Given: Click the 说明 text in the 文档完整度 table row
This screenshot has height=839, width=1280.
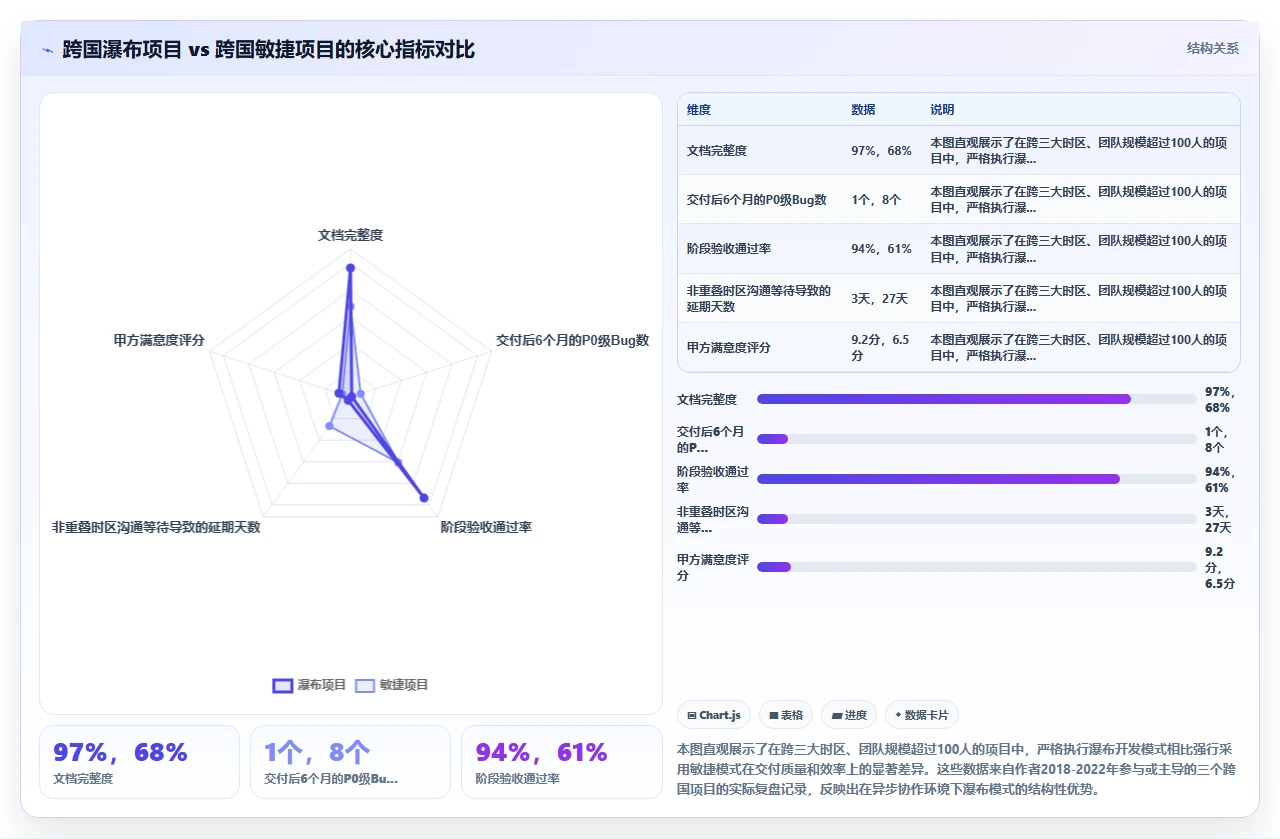Looking at the screenshot, I should tap(1078, 151).
